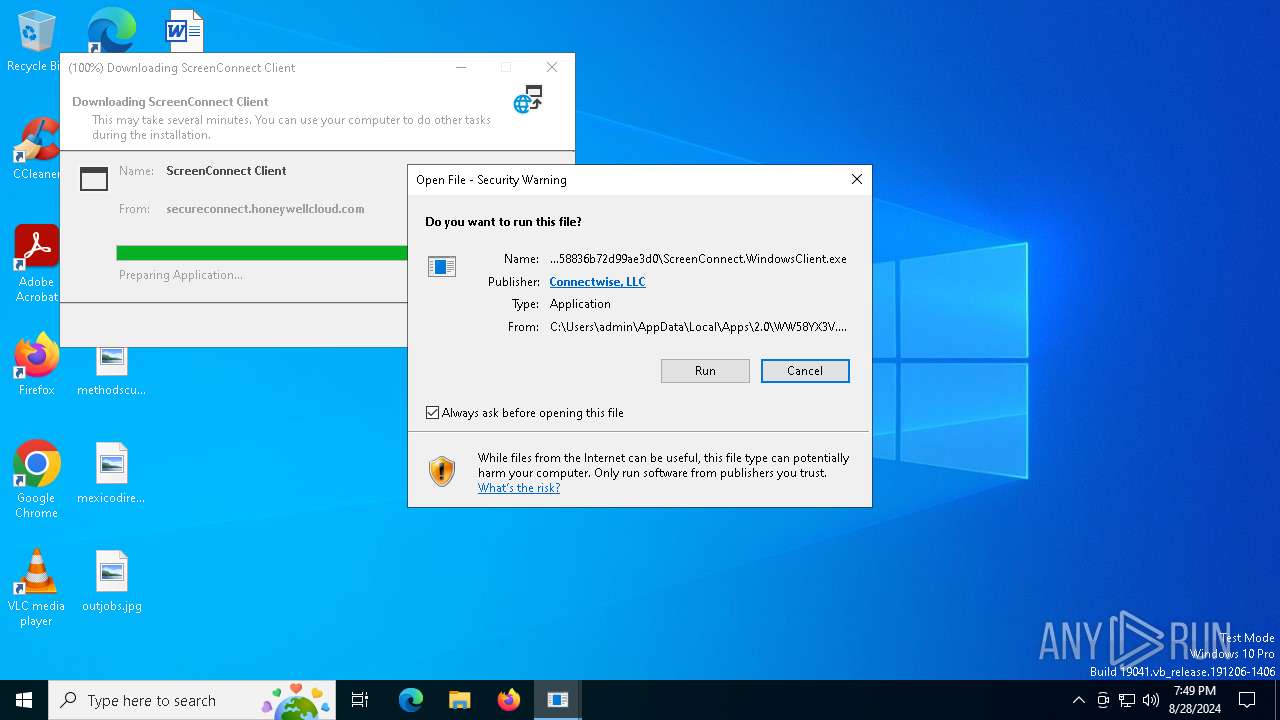Viewport: 1280px width, 720px height.
Task: Launch the Adobe Acrobat desktop shortcut
Action: pos(36,264)
